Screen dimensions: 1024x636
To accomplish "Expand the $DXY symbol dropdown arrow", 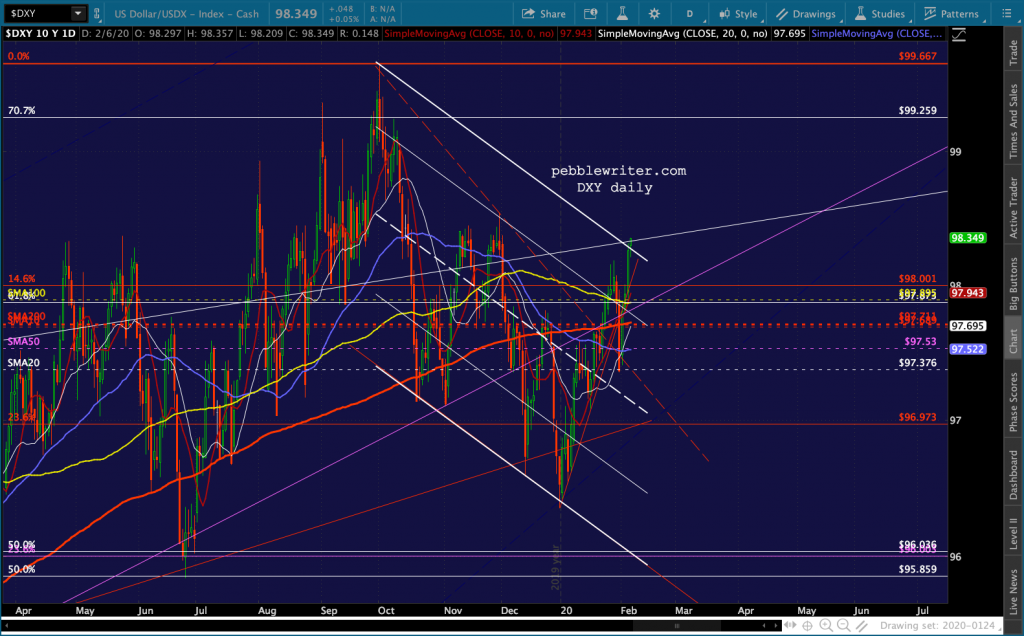I will (78, 13).
